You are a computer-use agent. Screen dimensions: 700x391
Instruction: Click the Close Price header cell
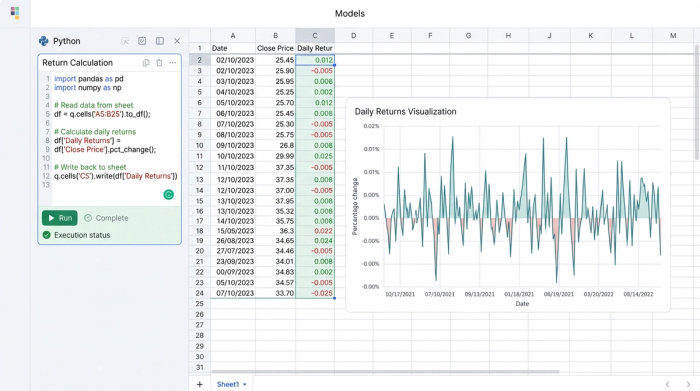(x=275, y=48)
